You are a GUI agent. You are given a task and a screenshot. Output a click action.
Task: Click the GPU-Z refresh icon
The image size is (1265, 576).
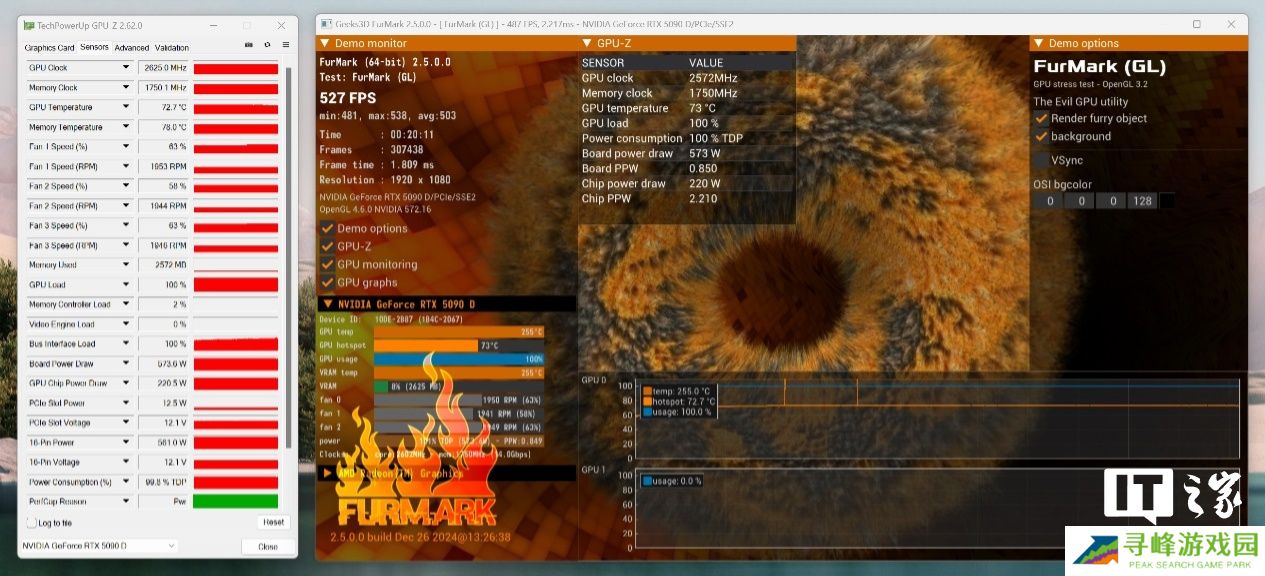pyautogui.click(x=267, y=45)
